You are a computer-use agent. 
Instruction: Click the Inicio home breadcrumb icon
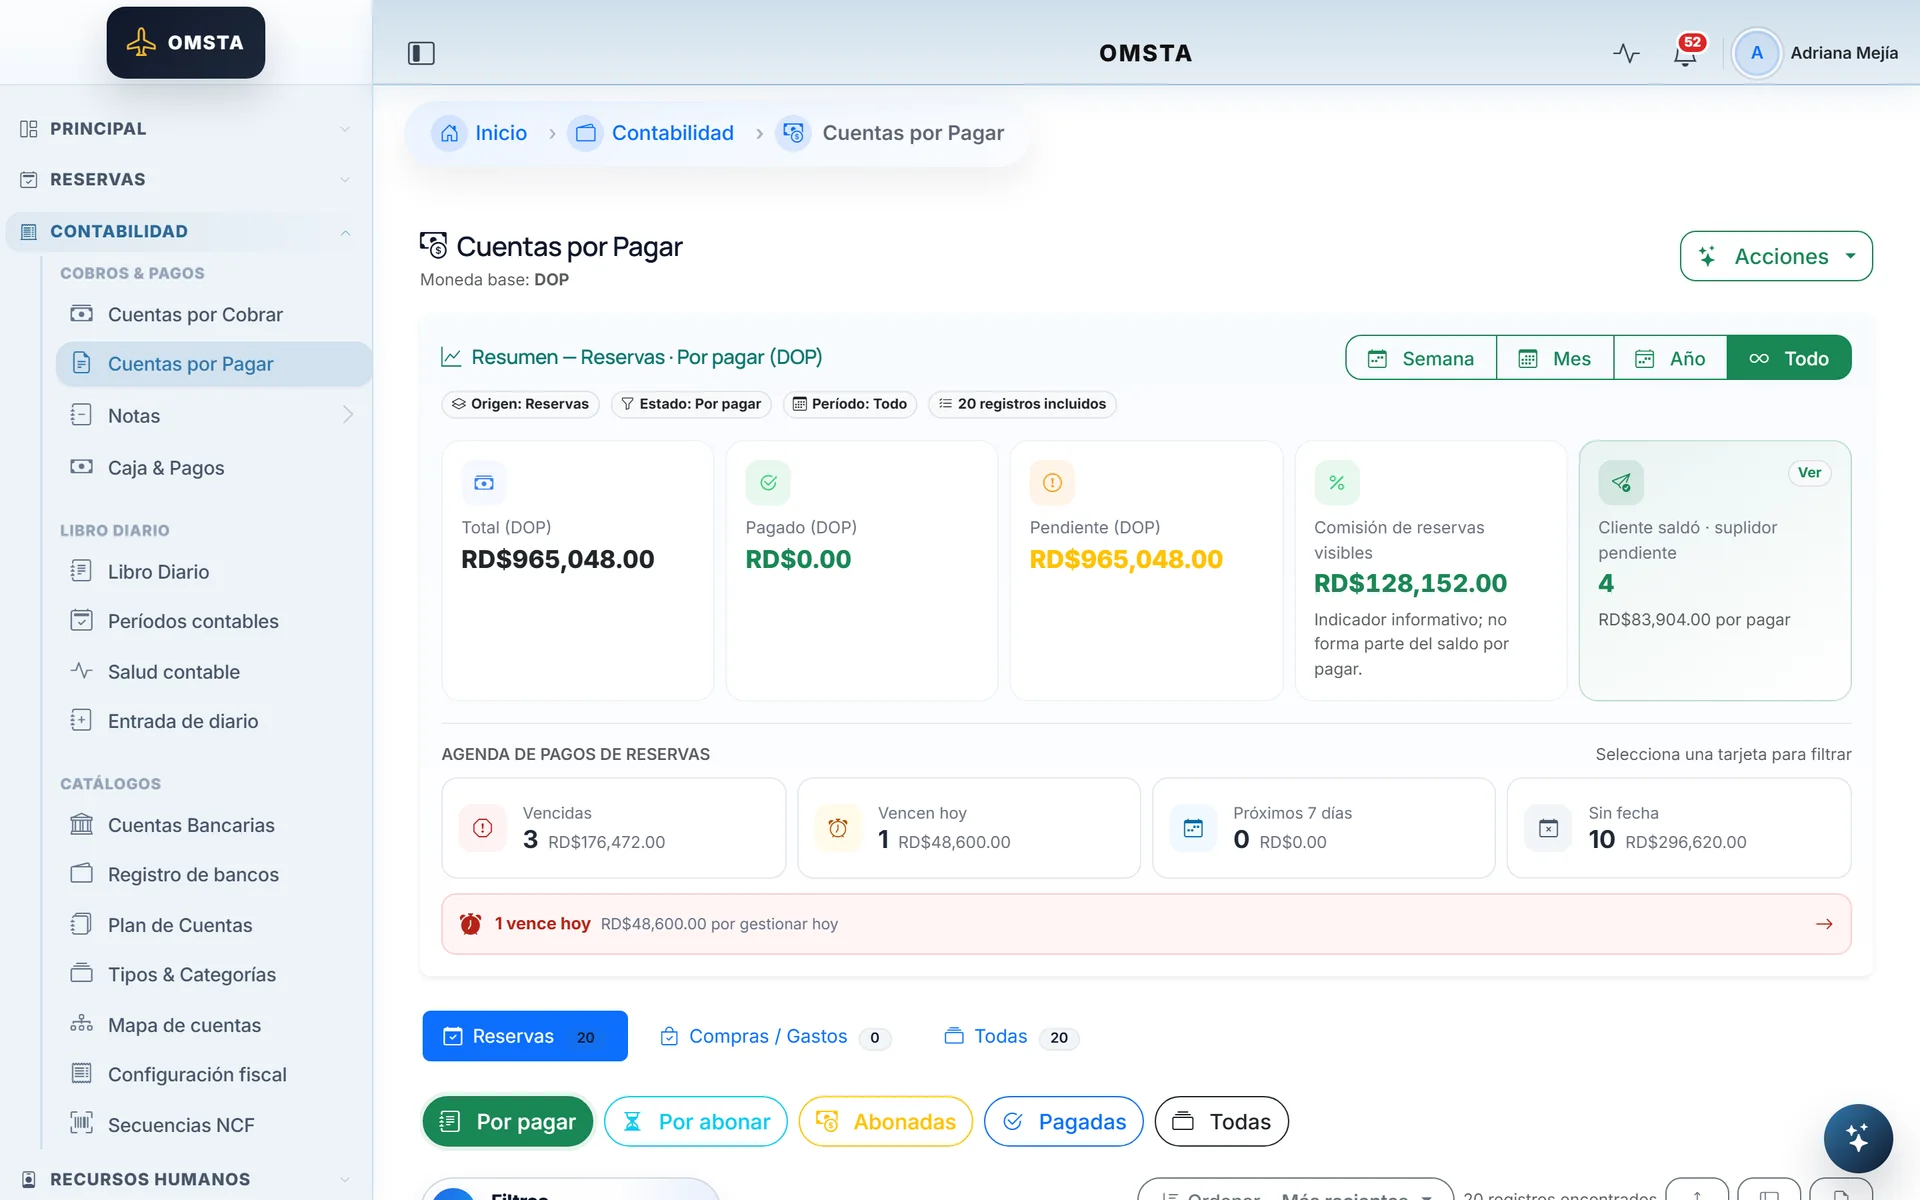[449, 133]
